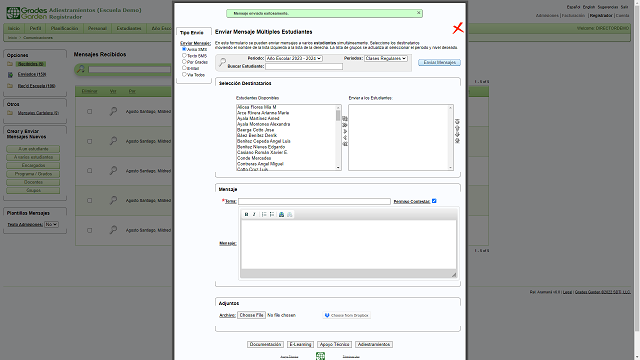Select the Aviso SMS radio option

coord(184,49)
